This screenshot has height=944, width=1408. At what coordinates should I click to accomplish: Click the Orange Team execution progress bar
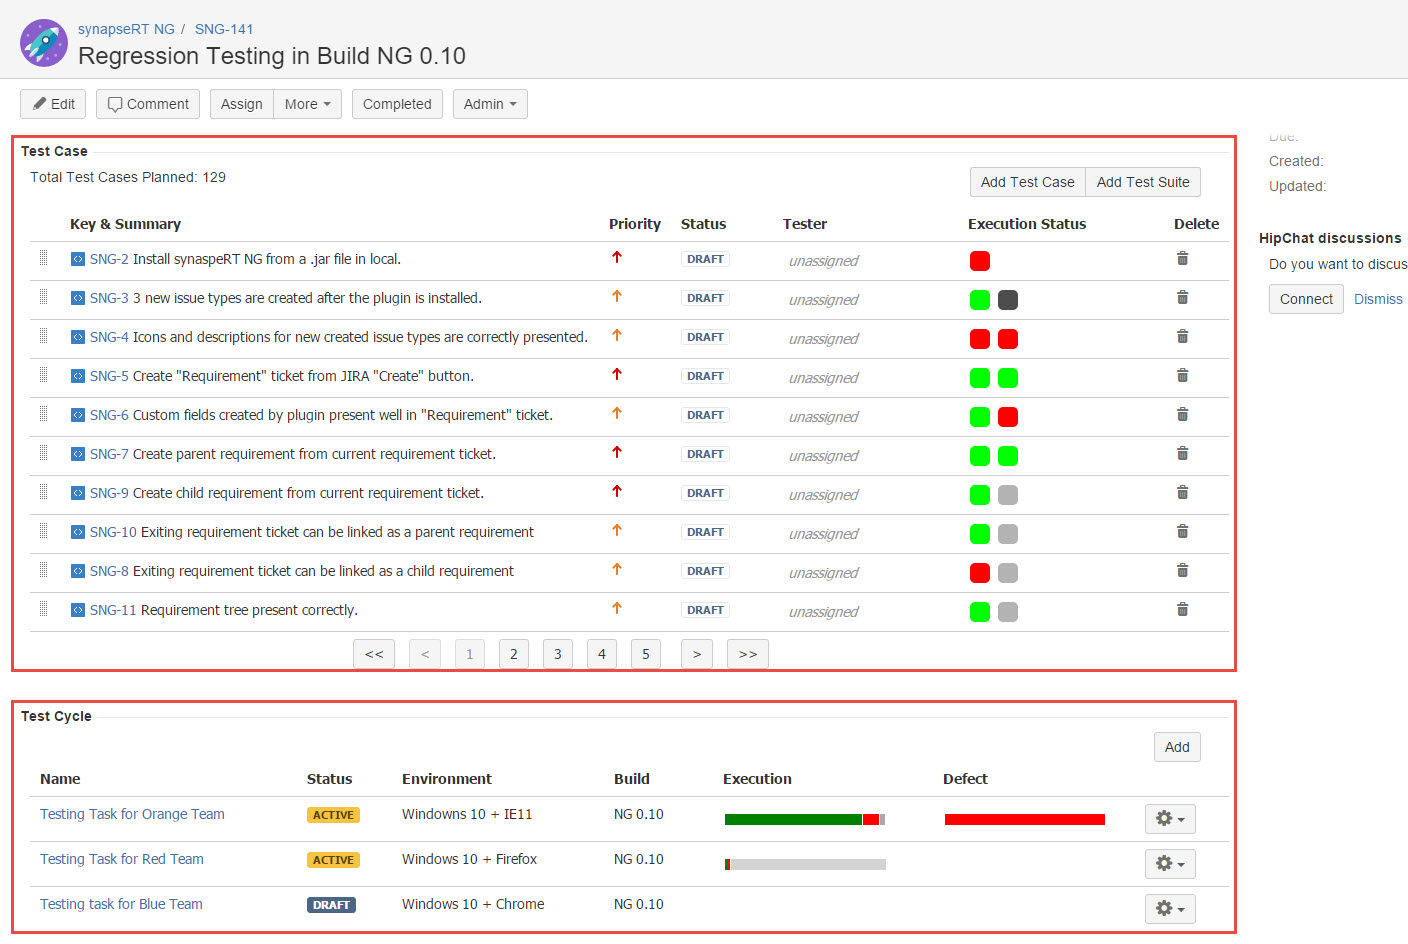(805, 819)
